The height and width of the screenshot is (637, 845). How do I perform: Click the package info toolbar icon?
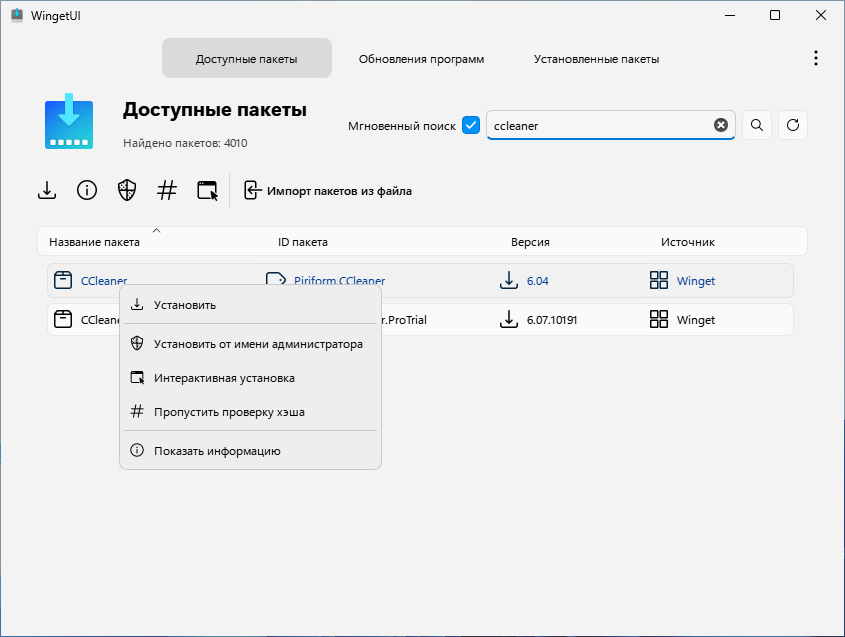[87, 190]
